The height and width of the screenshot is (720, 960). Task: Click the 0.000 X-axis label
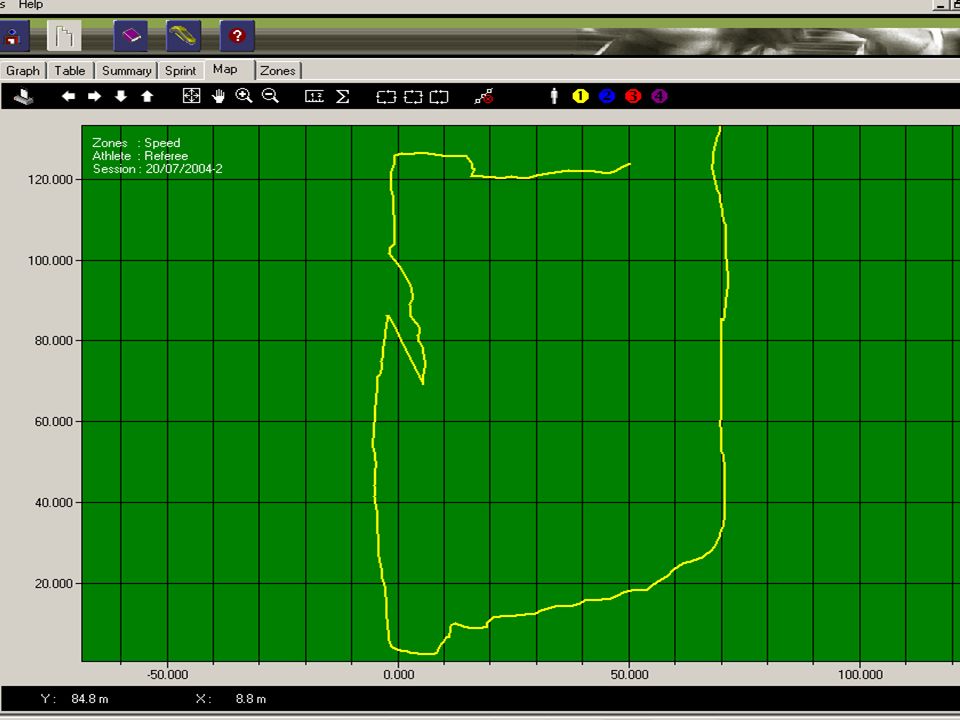[399, 675]
